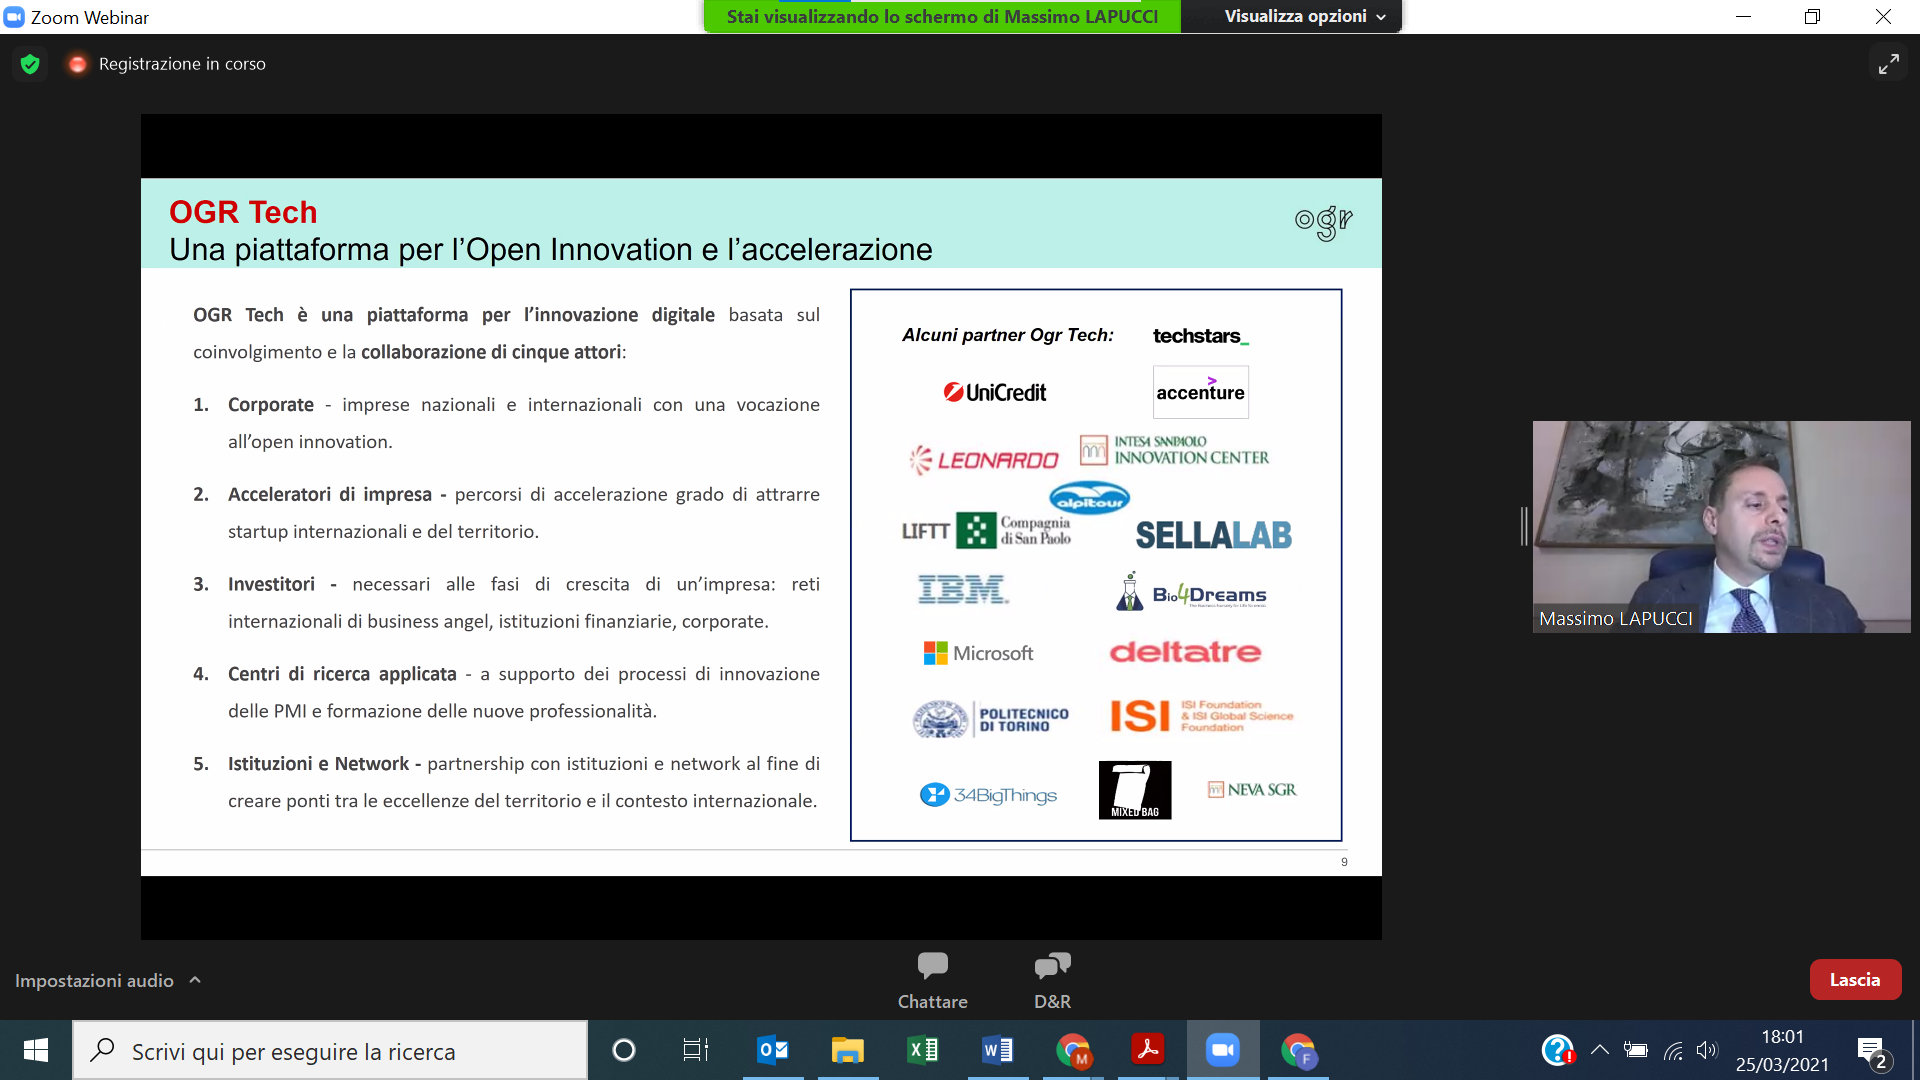
Task: Click the search box Scrivi qui per eseguire la ricerca
Action: (x=330, y=1050)
